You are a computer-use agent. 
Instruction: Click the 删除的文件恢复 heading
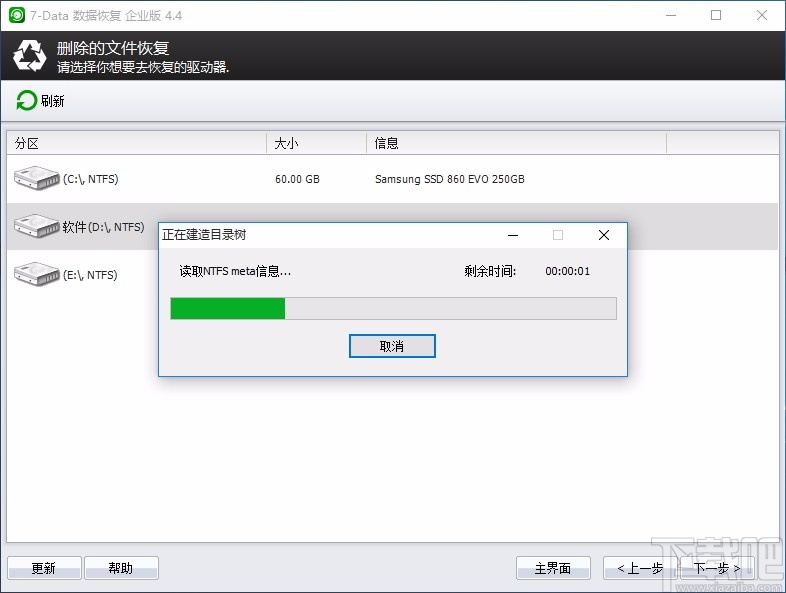point(113,48)
